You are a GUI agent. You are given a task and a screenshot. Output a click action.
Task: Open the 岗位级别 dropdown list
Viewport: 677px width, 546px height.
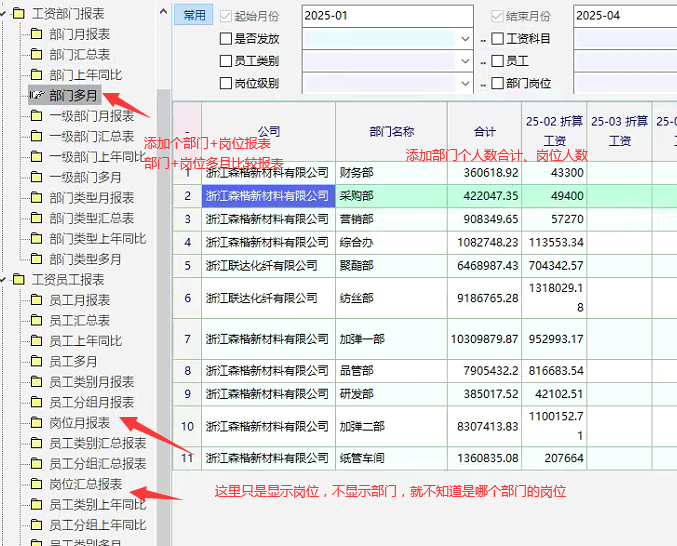[x=465, y=84]
